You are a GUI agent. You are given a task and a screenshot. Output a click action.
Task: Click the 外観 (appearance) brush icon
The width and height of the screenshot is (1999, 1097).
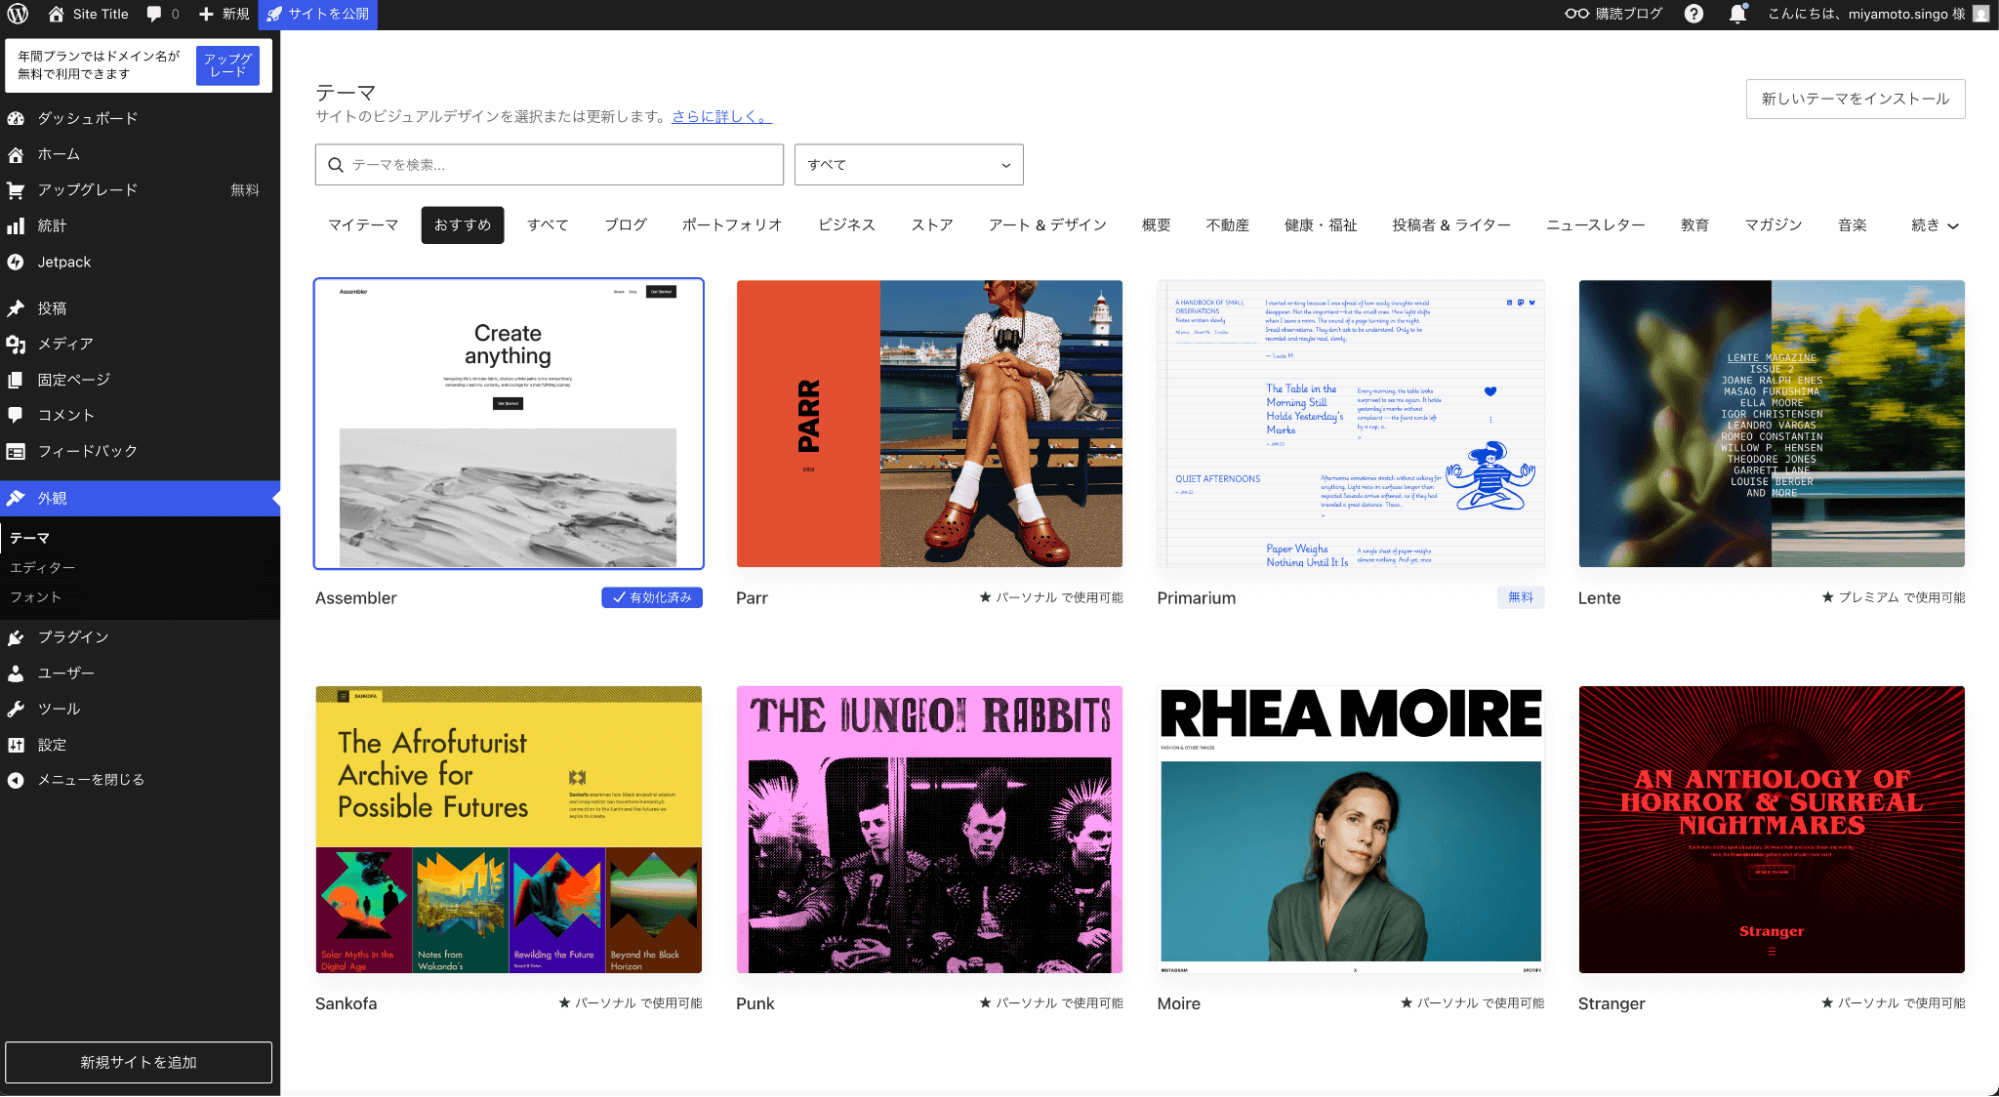click(x=16, y=497)
